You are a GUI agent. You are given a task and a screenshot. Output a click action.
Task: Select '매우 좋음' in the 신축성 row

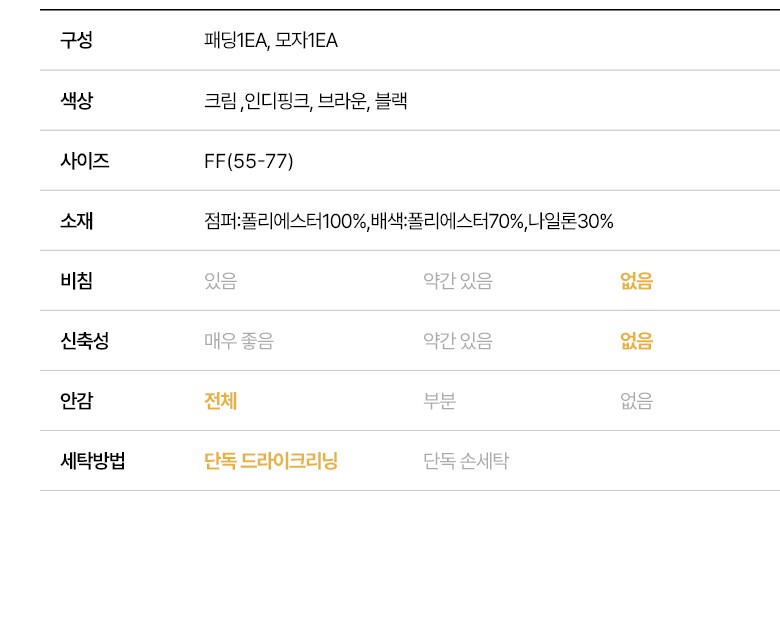click(238, 341)
